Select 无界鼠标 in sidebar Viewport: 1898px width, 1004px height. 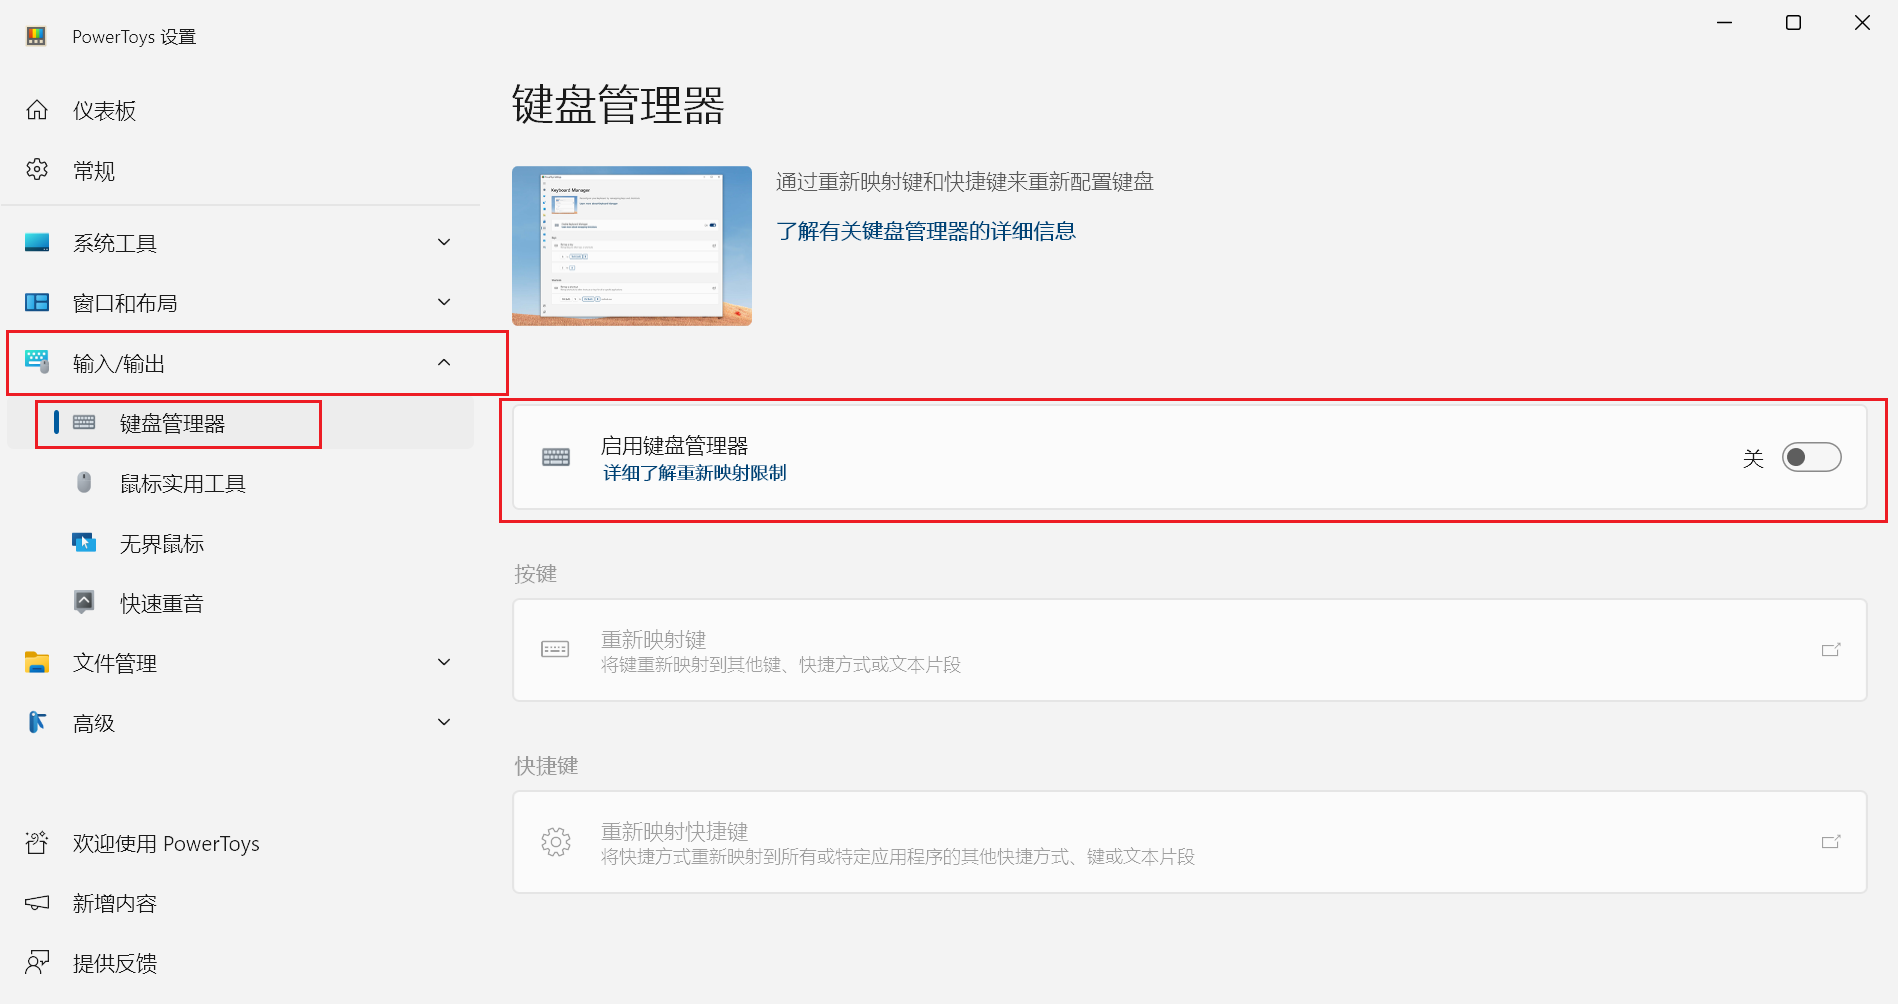pyautogui.click(x=240, y=543)
